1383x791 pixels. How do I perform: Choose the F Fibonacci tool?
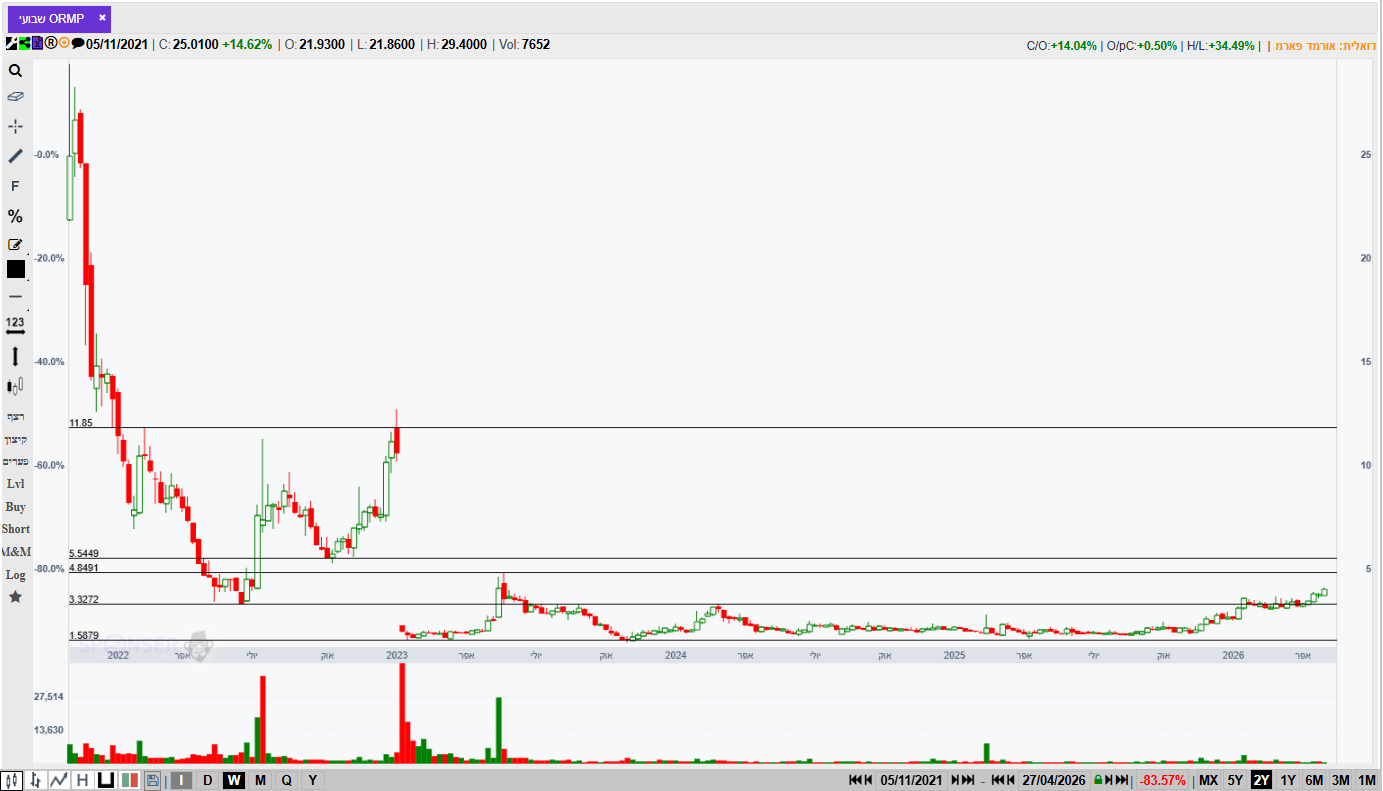point(15,186)
